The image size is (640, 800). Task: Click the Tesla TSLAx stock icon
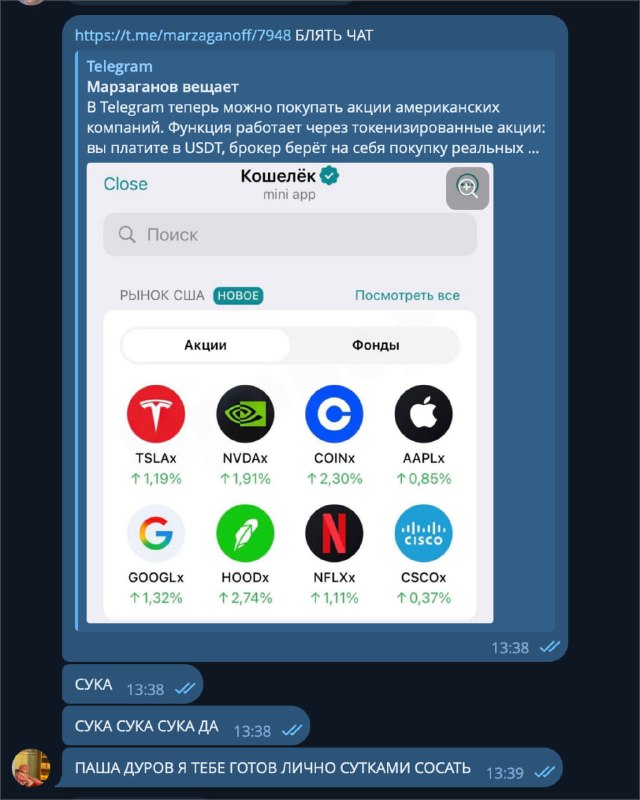tap(156, 414)
